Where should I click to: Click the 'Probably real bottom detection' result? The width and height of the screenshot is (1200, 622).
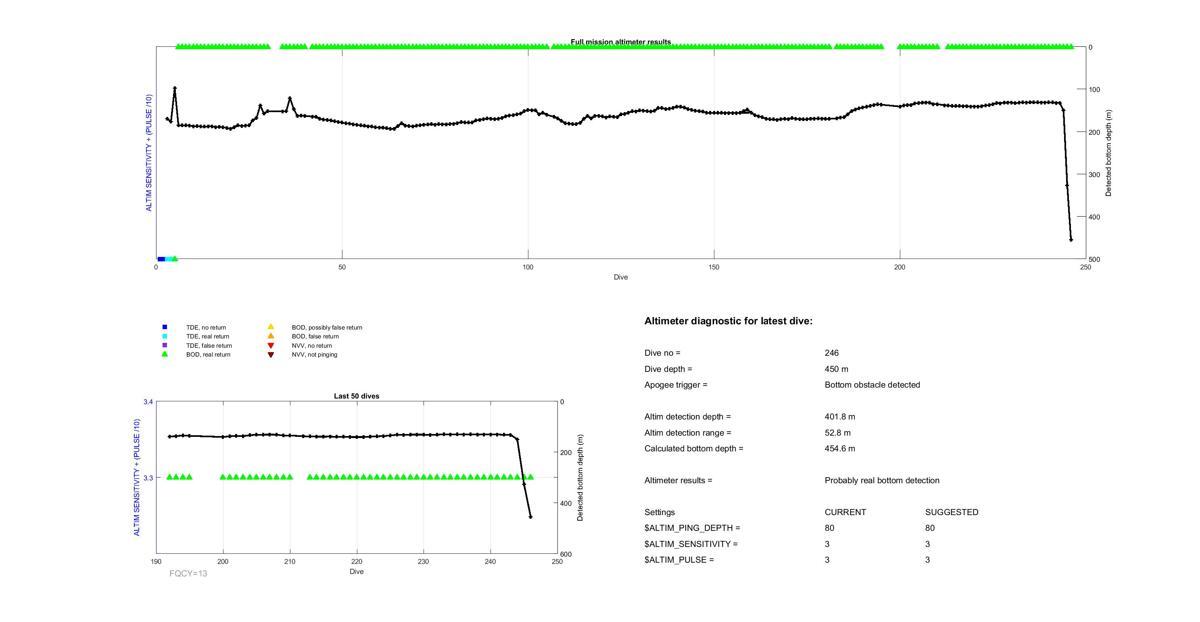882,481
